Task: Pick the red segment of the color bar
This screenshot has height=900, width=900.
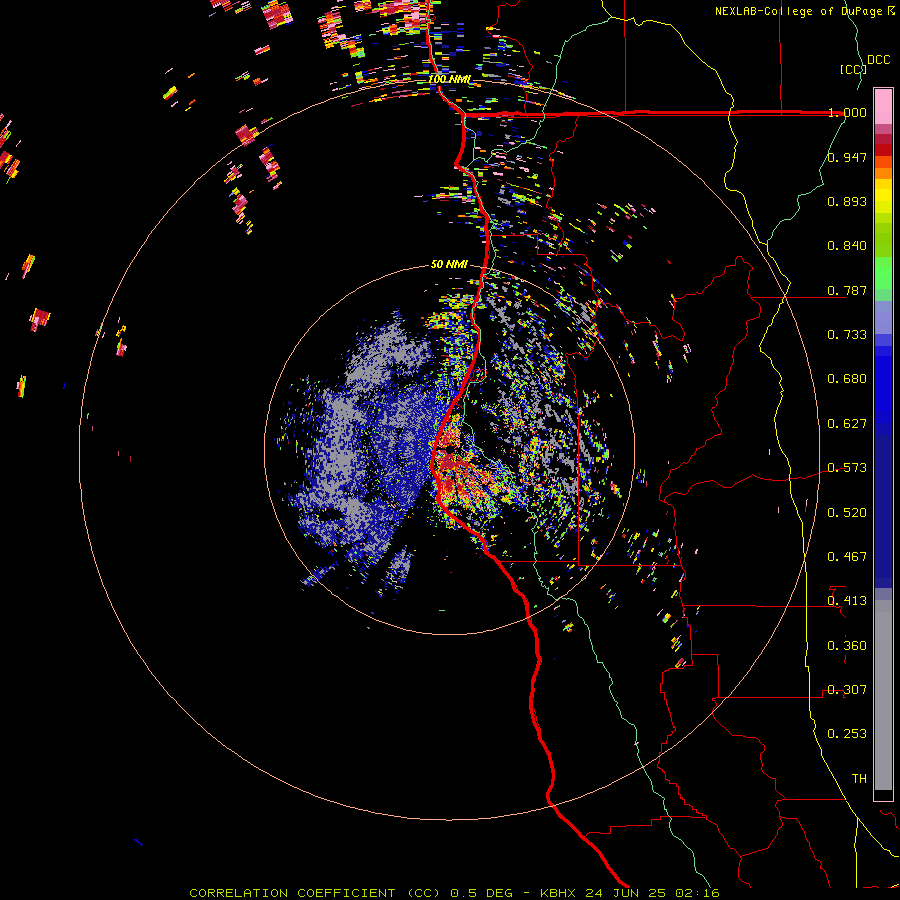Action: (x=883, y=150)
